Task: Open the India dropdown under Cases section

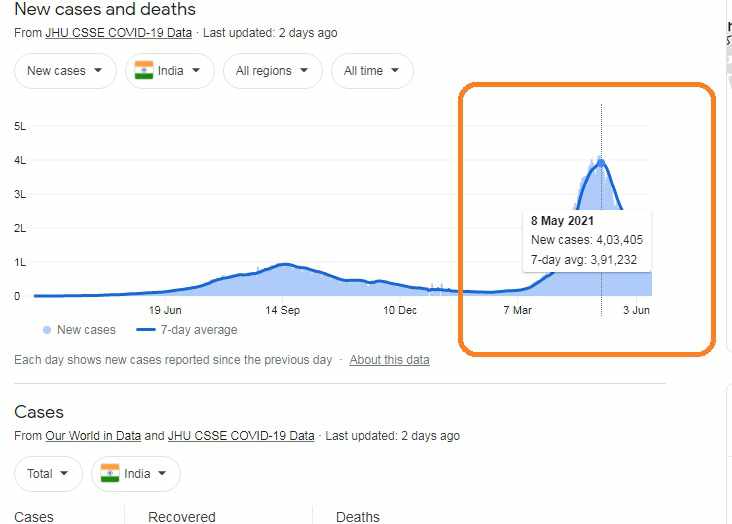Action: 135,473
